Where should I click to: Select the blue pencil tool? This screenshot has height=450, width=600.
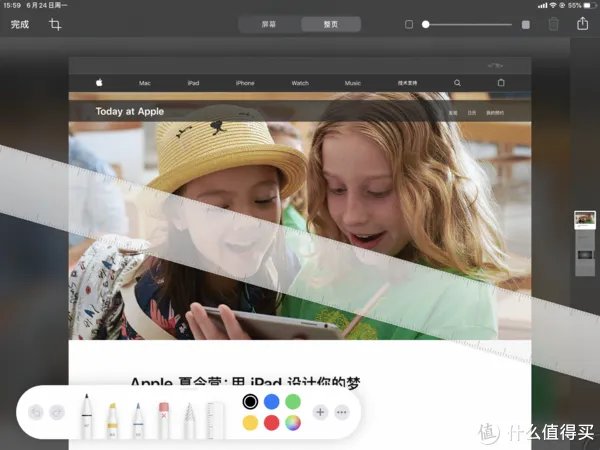tap(138, 420)
